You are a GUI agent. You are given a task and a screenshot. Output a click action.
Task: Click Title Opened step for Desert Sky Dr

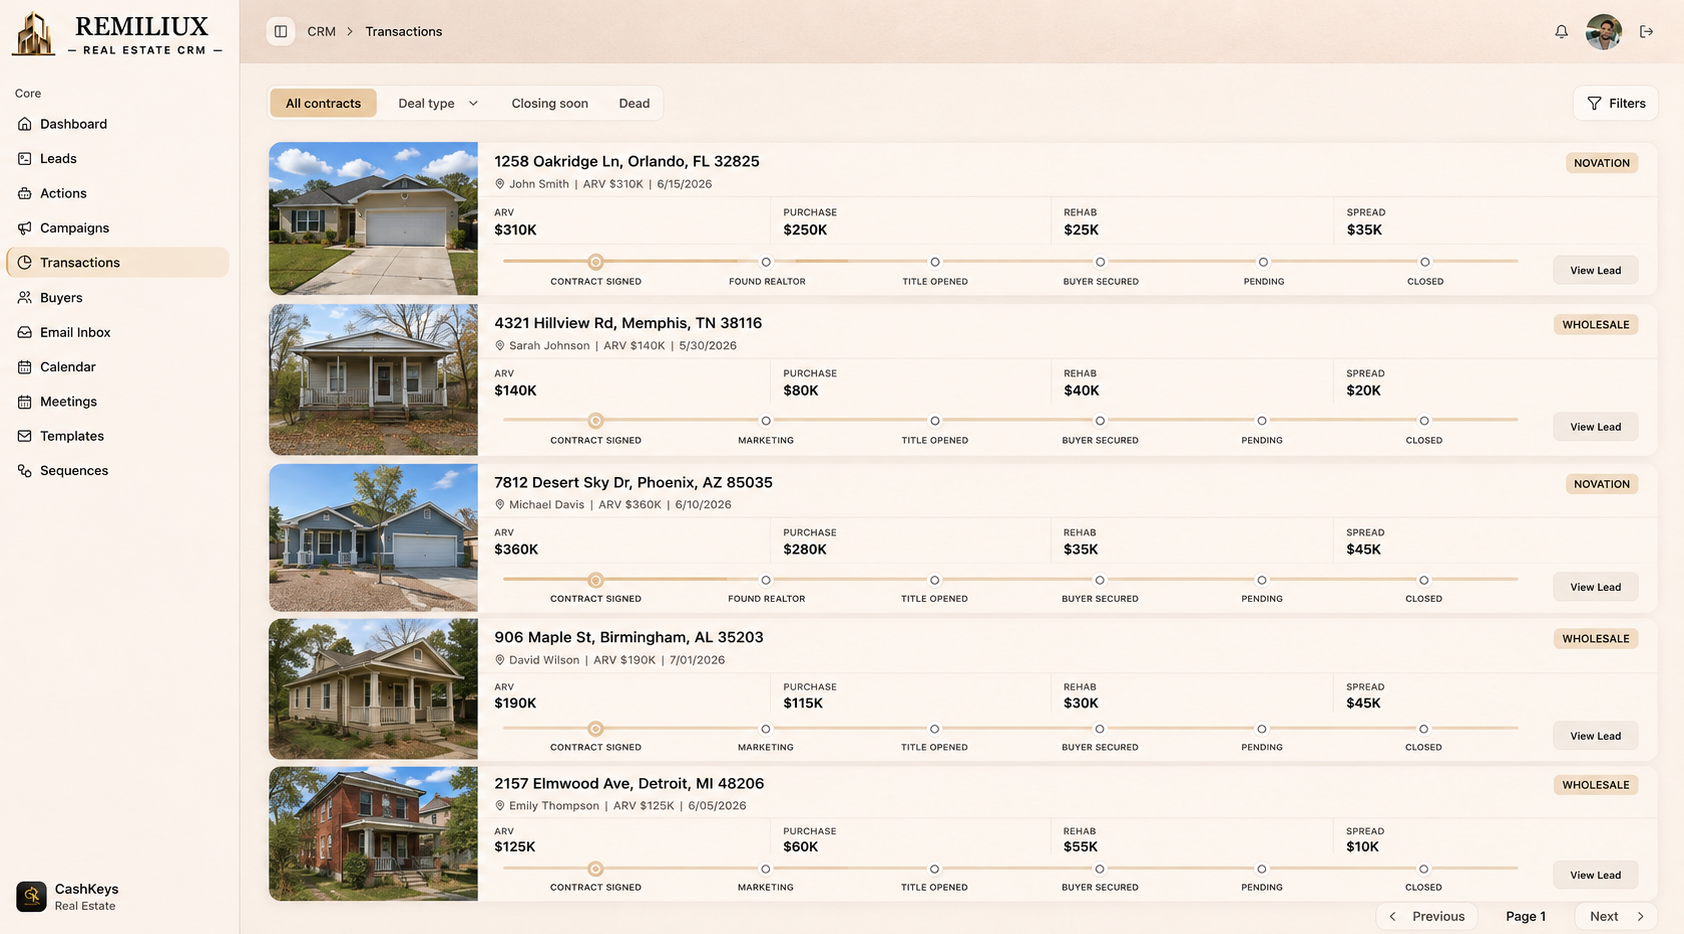935,580
